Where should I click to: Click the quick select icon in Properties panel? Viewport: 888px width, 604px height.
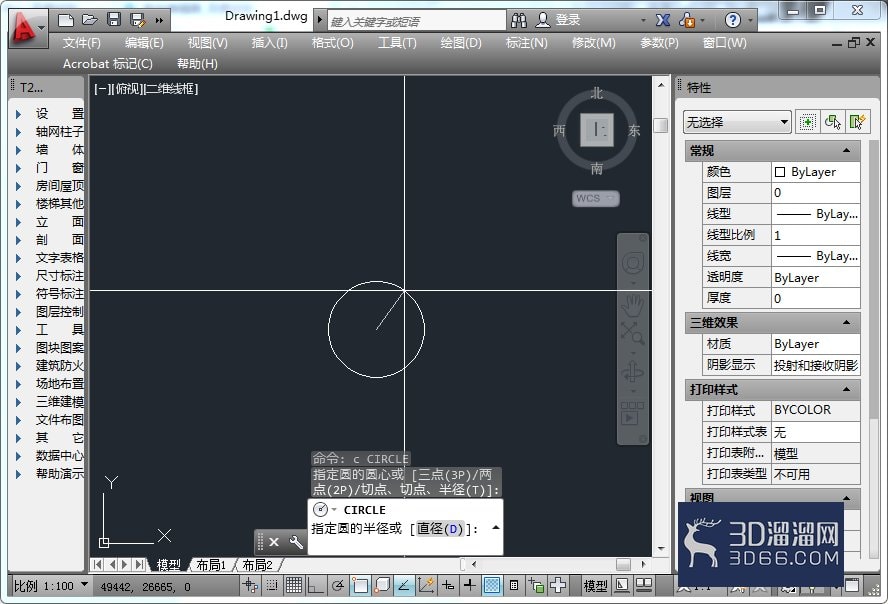coord(857,122)
